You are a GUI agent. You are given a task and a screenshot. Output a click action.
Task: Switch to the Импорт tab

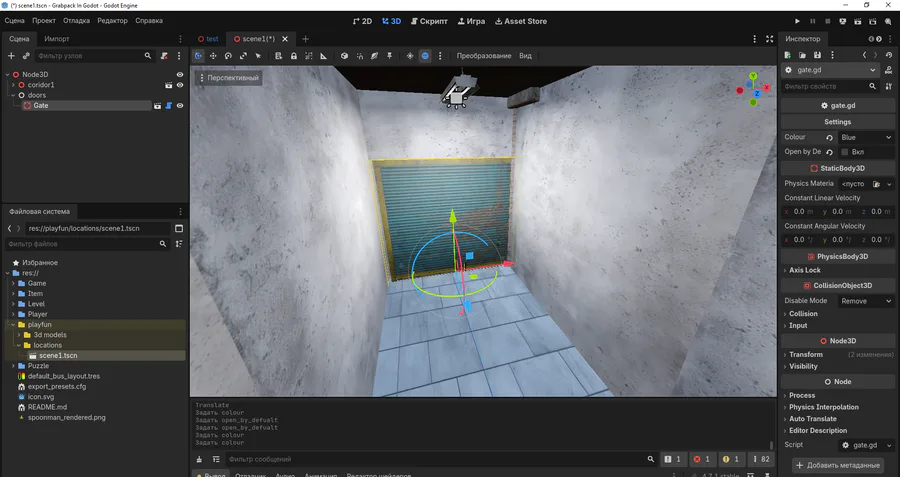click(x=57, y=39)
